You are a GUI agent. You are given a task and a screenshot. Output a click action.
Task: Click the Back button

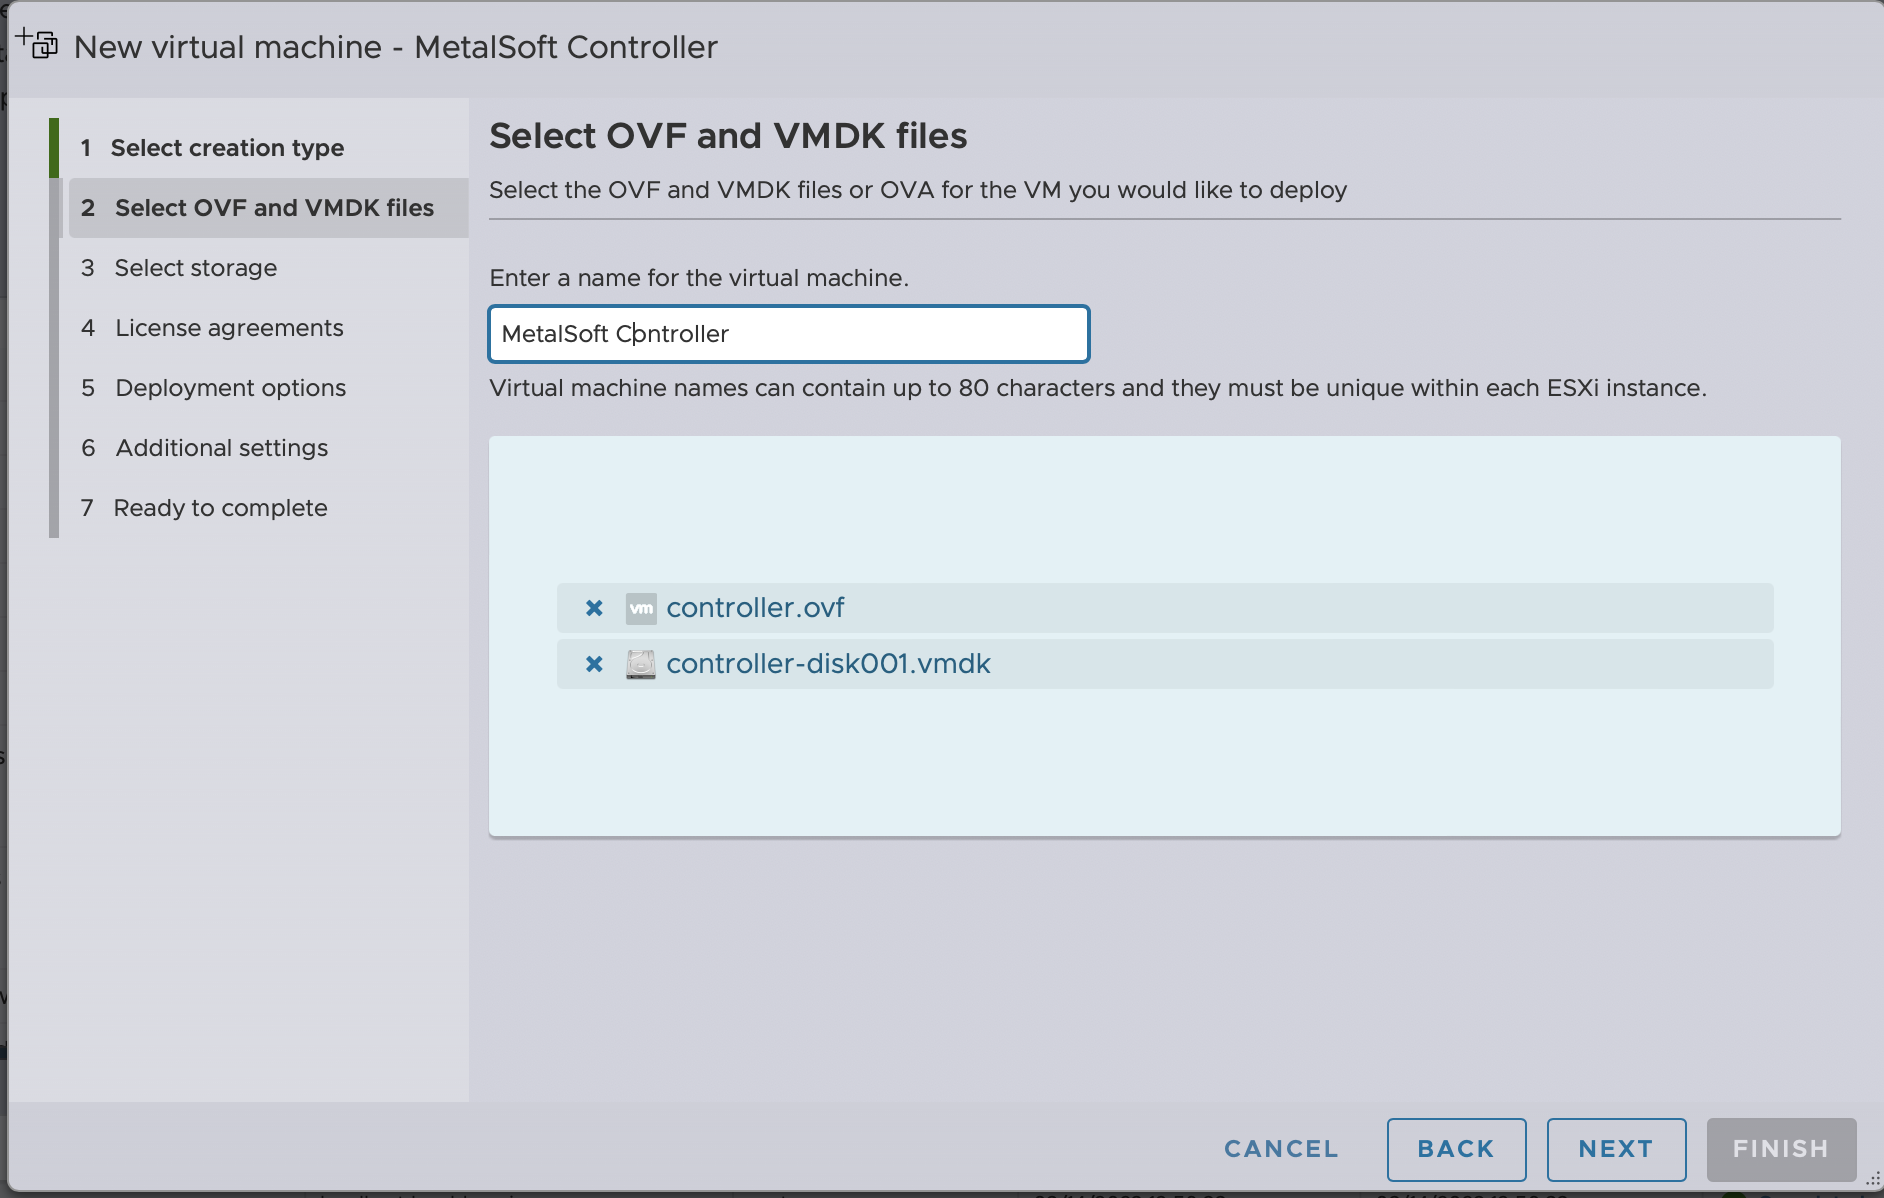tap(1456, 1149)
